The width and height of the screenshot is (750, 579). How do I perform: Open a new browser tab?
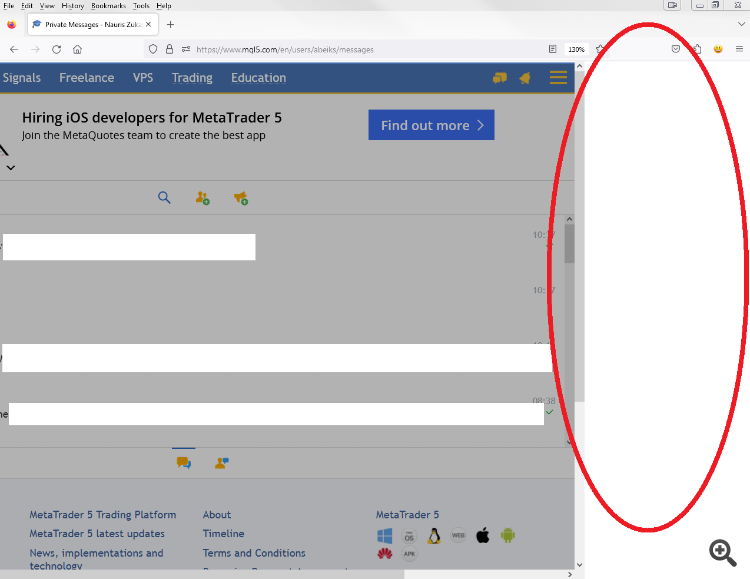click(170, 24)
